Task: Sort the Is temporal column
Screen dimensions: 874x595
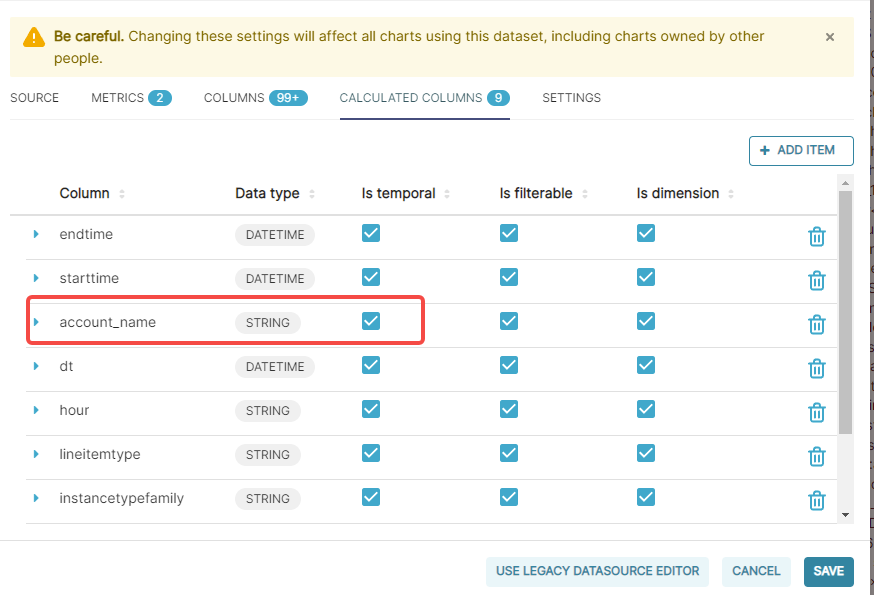Action: point(447,193)
